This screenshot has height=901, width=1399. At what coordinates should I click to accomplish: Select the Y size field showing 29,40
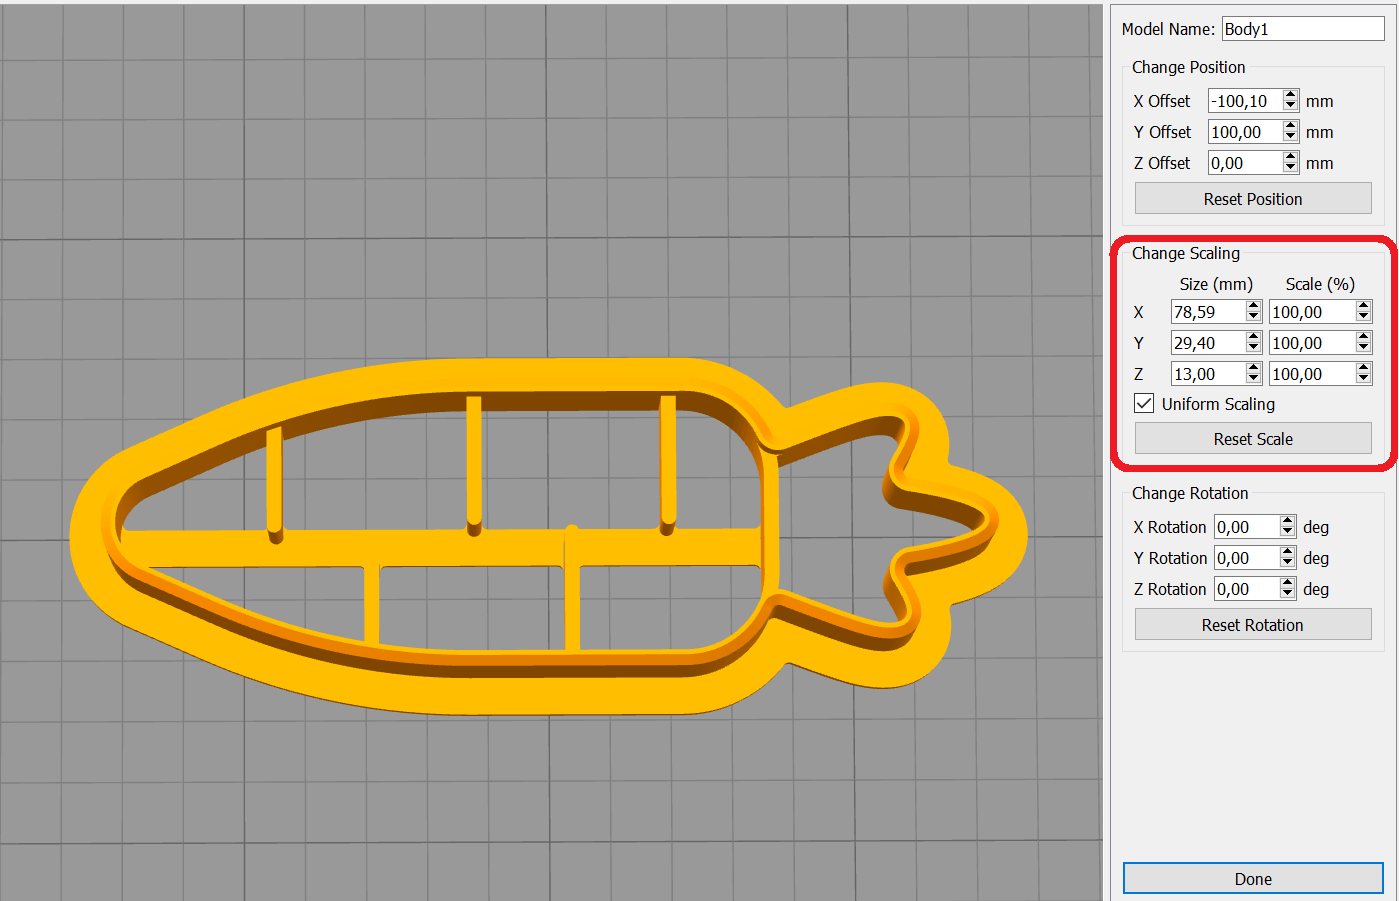tap(1208, 343)
